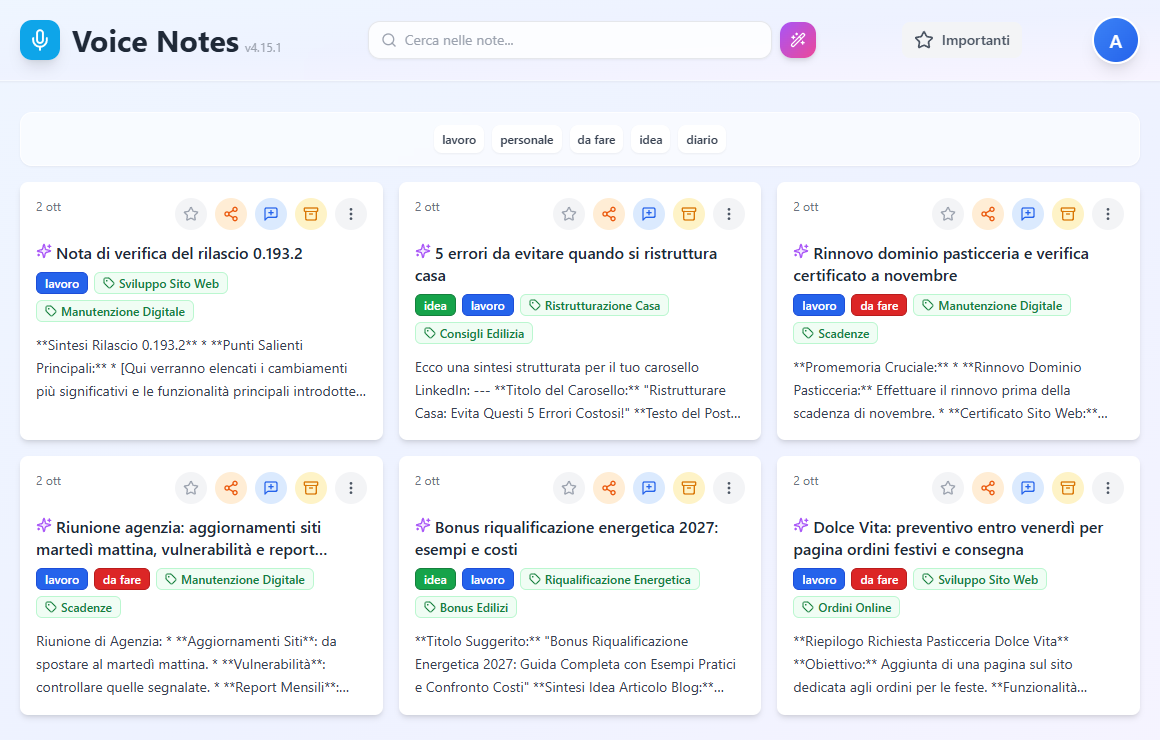Share the 'Dolce Vita: preventivo' note
This screenshot has width=1160, height=740.
(988, 488)
